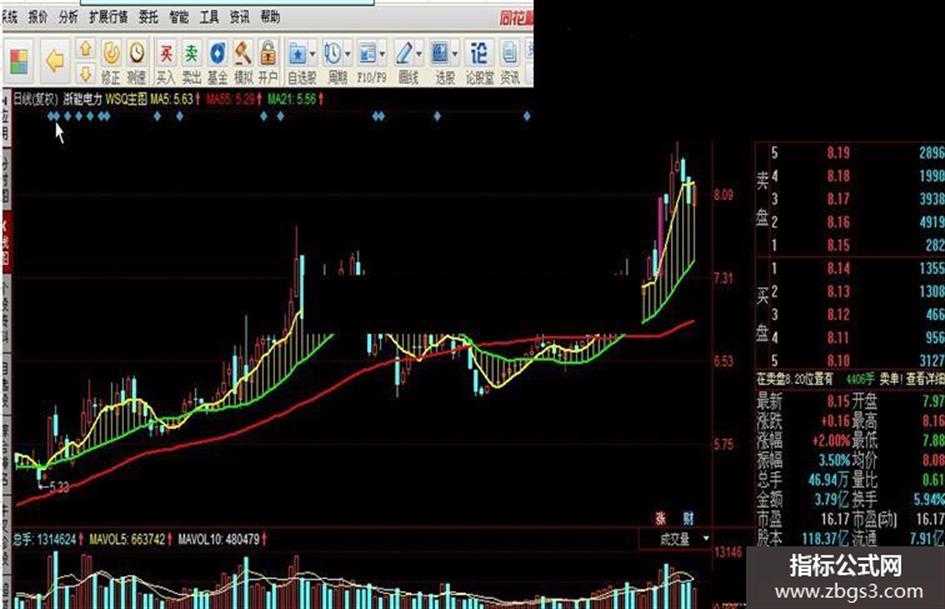945x609 pixels.
Task: Click buy level 2 price 8.13
Action: (x=838, y=291)
